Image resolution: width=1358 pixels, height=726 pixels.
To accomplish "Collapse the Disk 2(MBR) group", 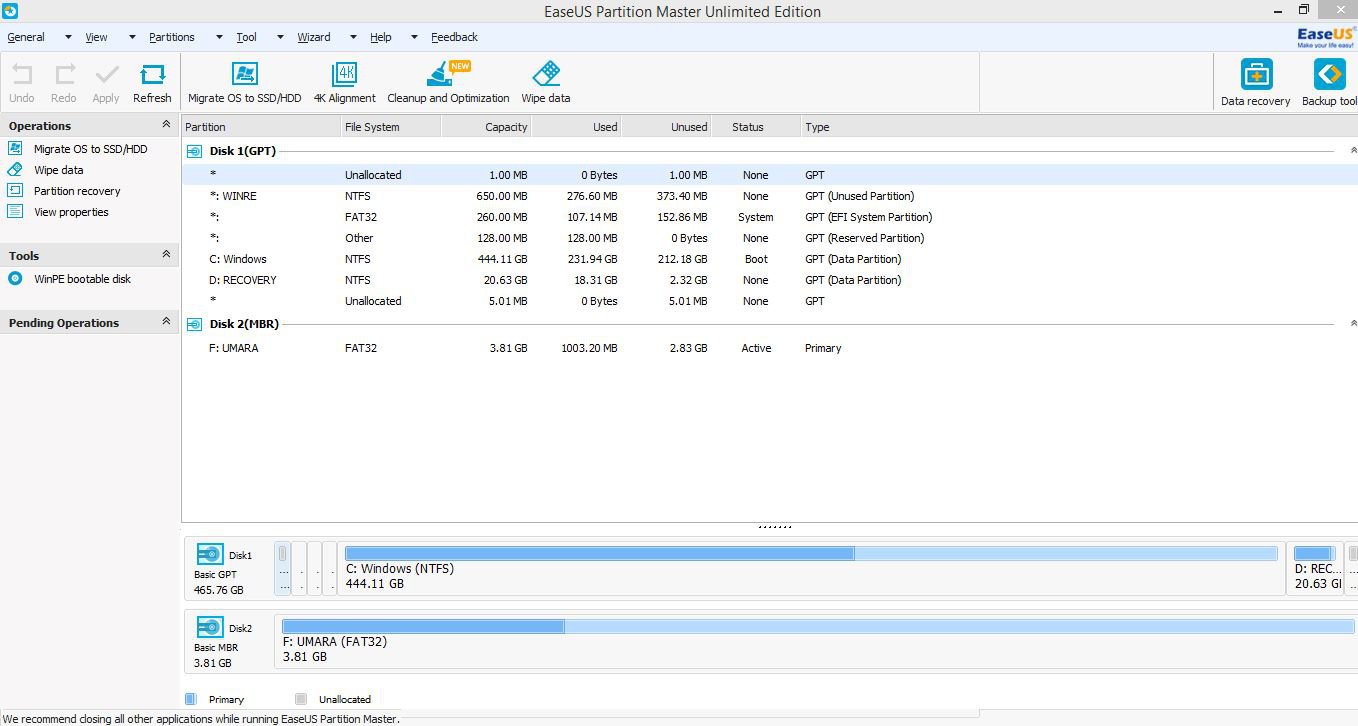I will [x=1353, y=324].
